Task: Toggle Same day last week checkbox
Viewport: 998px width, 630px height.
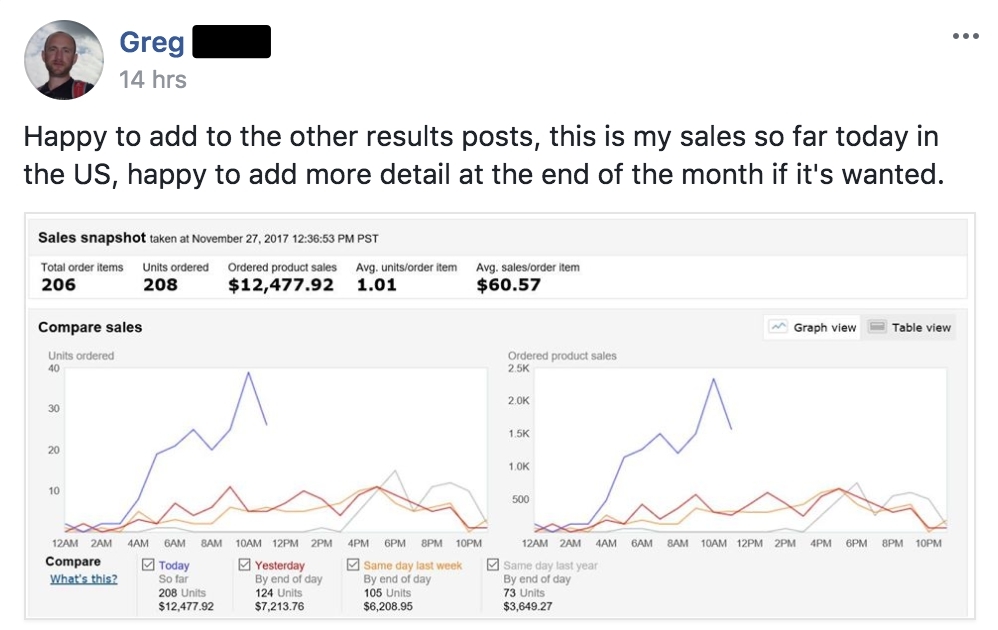Action: tap(353, 565)
